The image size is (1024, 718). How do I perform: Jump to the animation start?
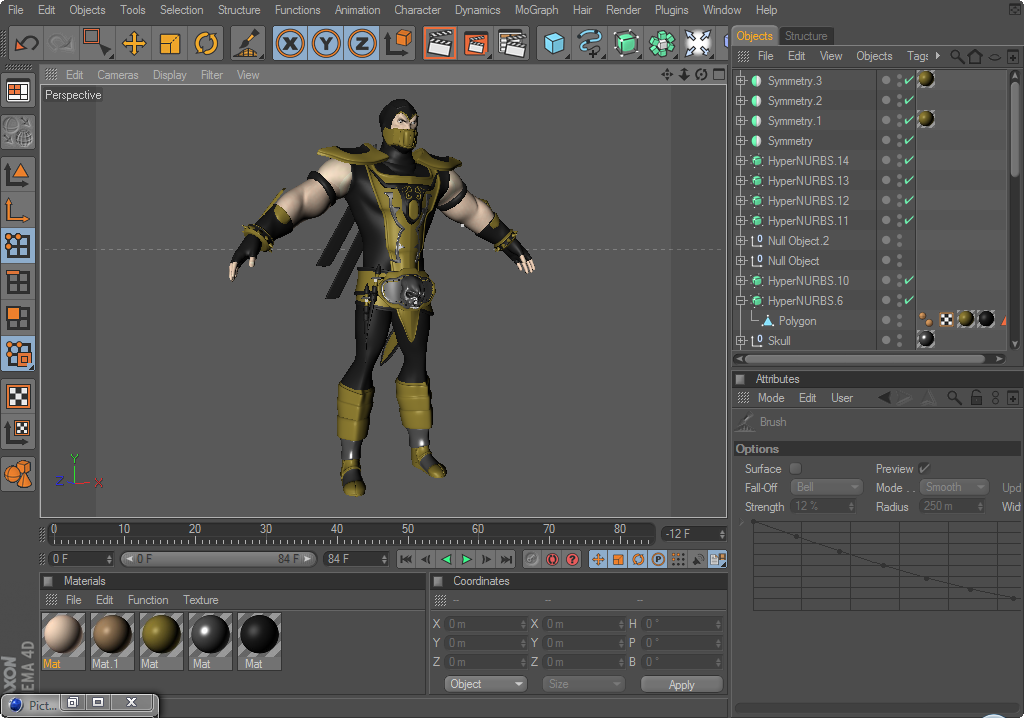click(x=406, y=559)
